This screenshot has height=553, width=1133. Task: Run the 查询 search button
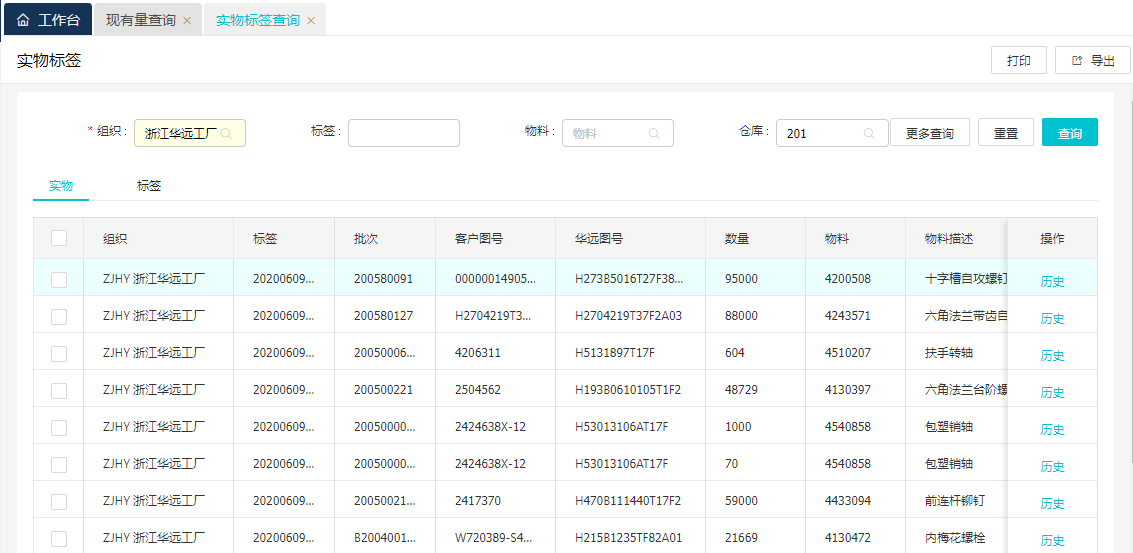click(x=1069, y=133)
